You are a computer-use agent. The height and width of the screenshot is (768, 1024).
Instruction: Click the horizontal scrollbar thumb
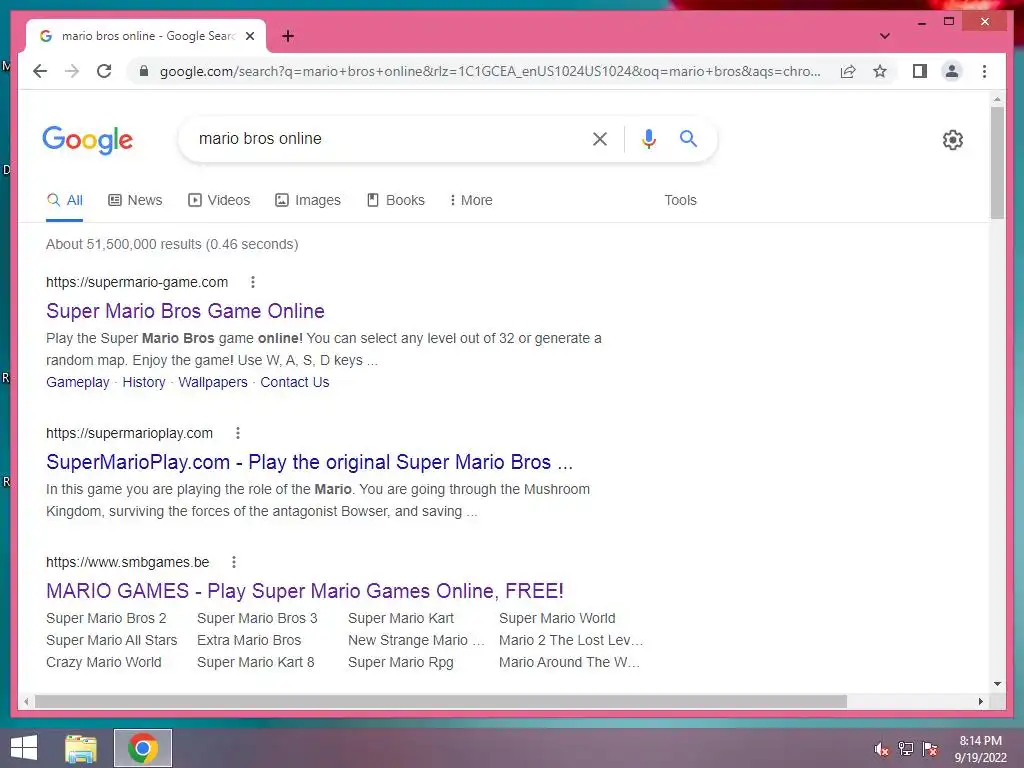point(441,701)
